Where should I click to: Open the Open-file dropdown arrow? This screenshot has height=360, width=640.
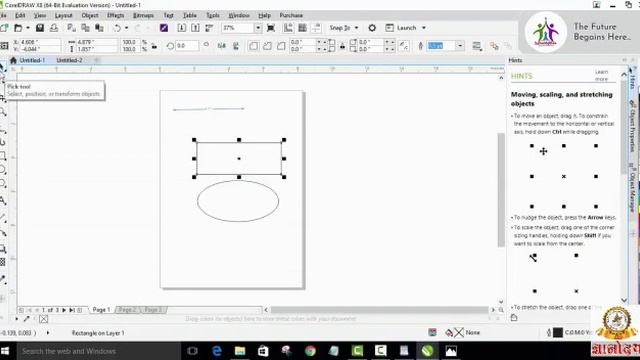[x=28, y=28]
